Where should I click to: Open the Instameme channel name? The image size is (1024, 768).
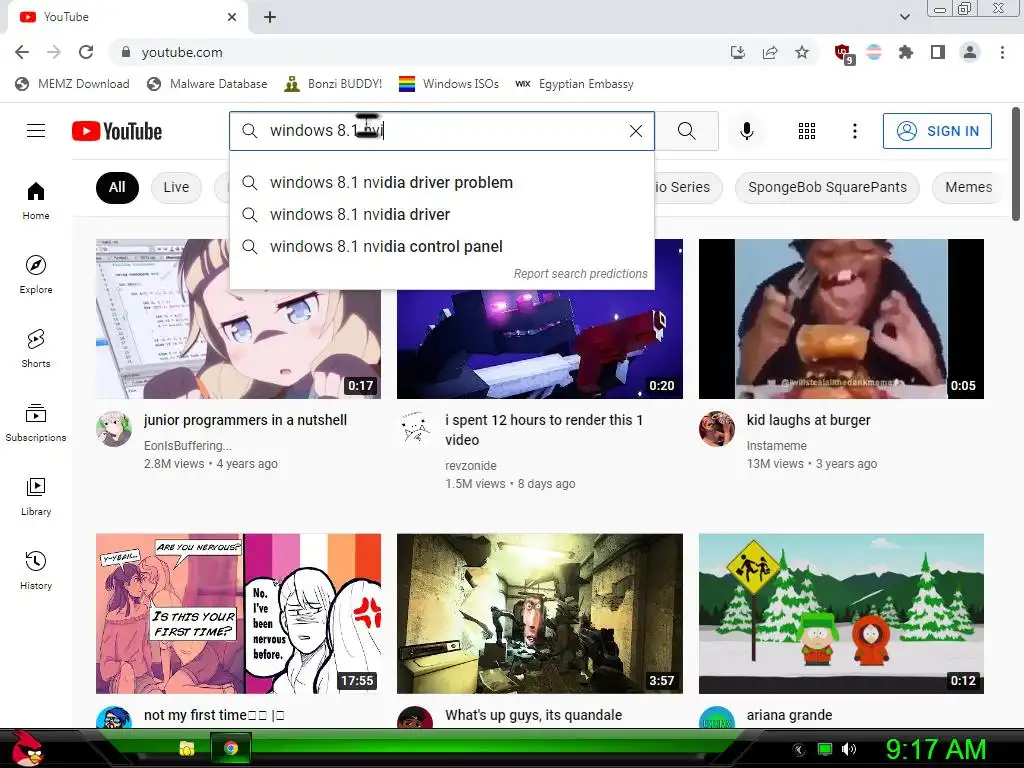776,445
